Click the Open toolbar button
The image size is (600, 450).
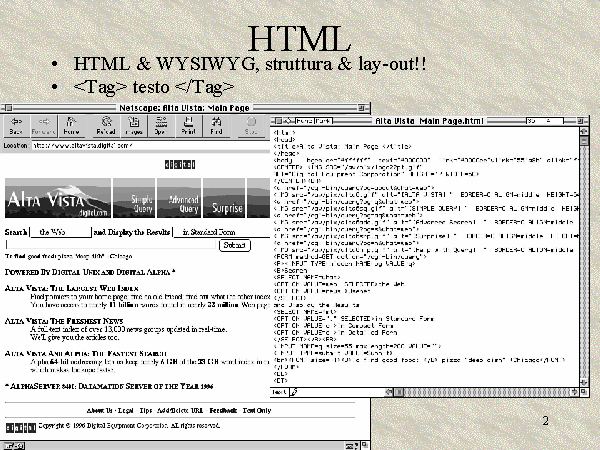pyautogui.click(x=161, y=126)
